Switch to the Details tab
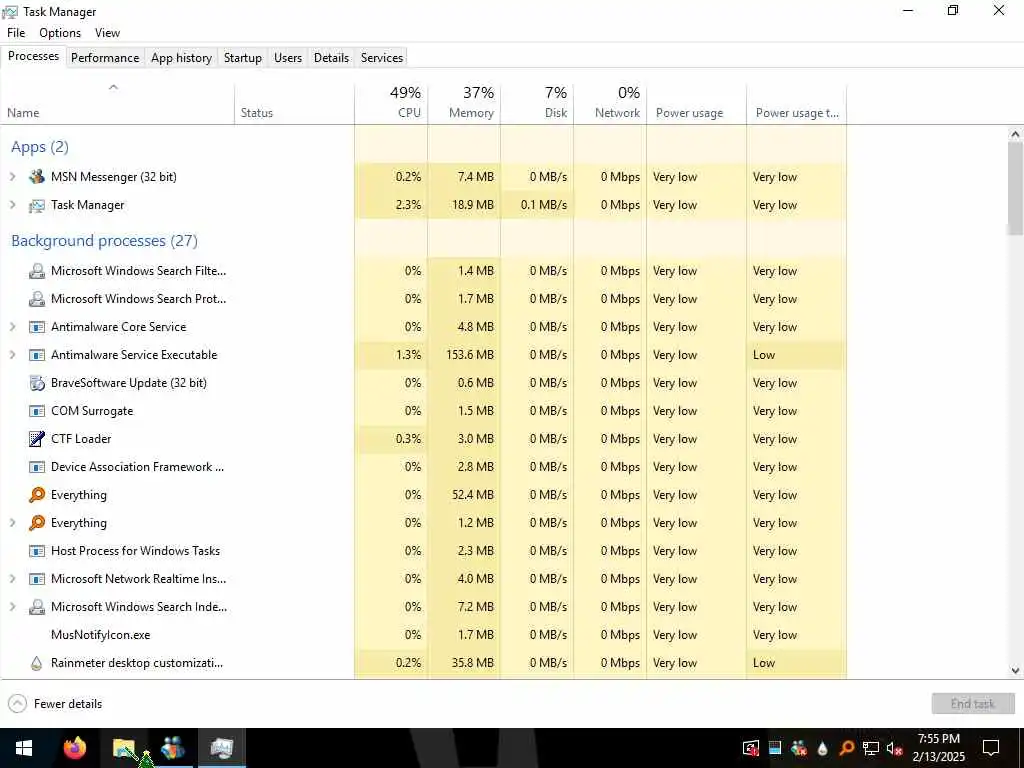This screenshot has width=1024, height=768. coord(331,57)
